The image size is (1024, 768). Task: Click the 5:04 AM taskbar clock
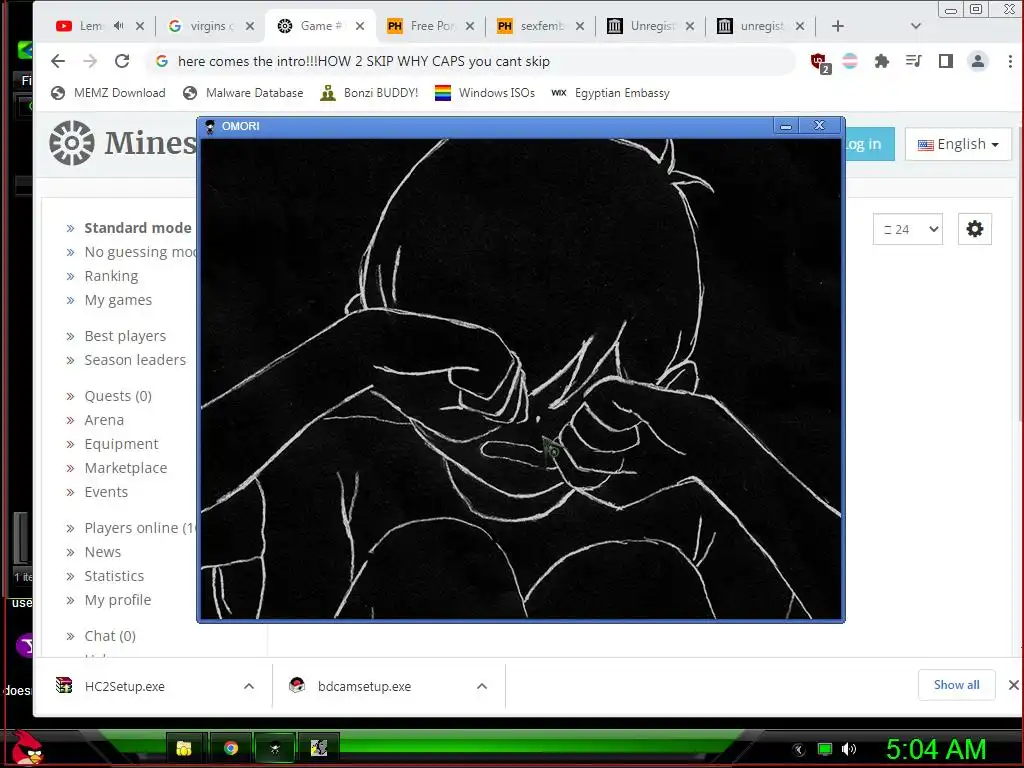tap(936, 749)
